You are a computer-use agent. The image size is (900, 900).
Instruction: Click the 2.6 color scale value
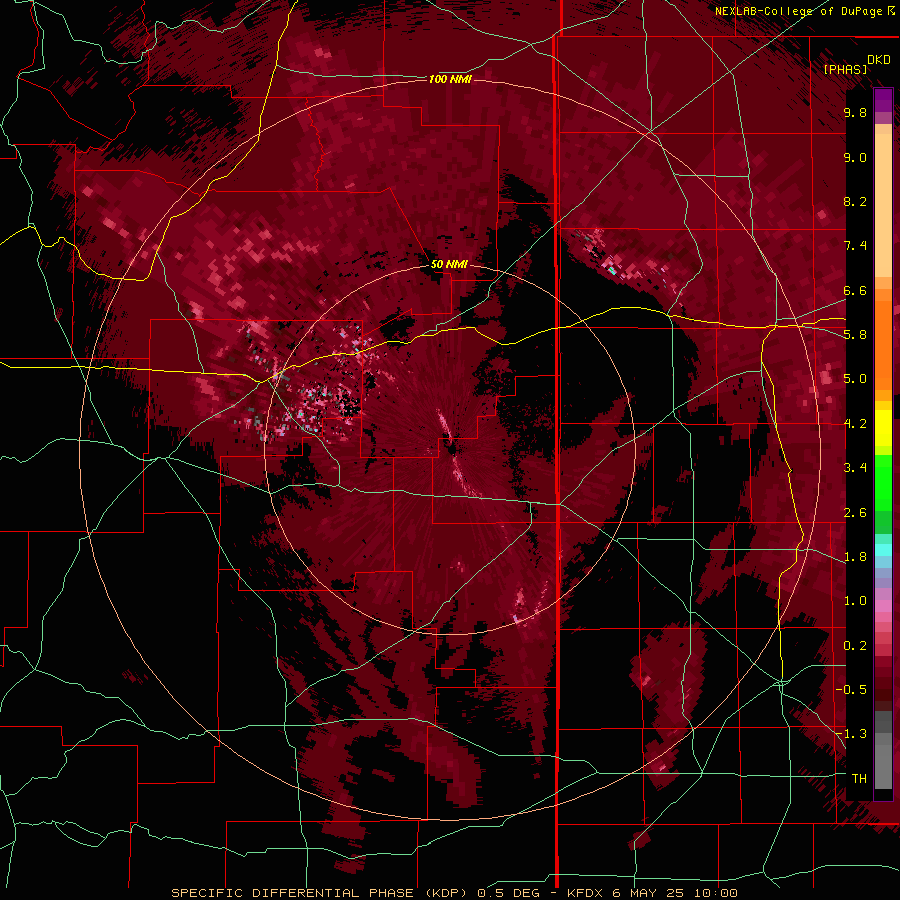[855, 513]
